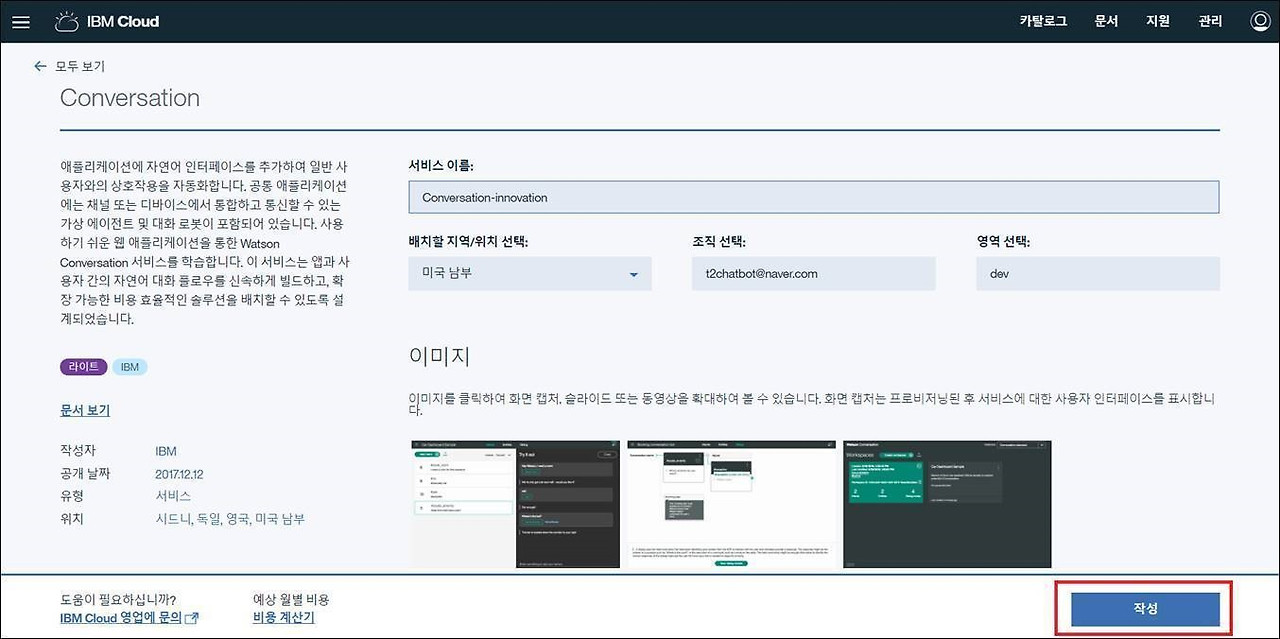
Task: Open the 관리 menu item
Action: pos(1210,21)
